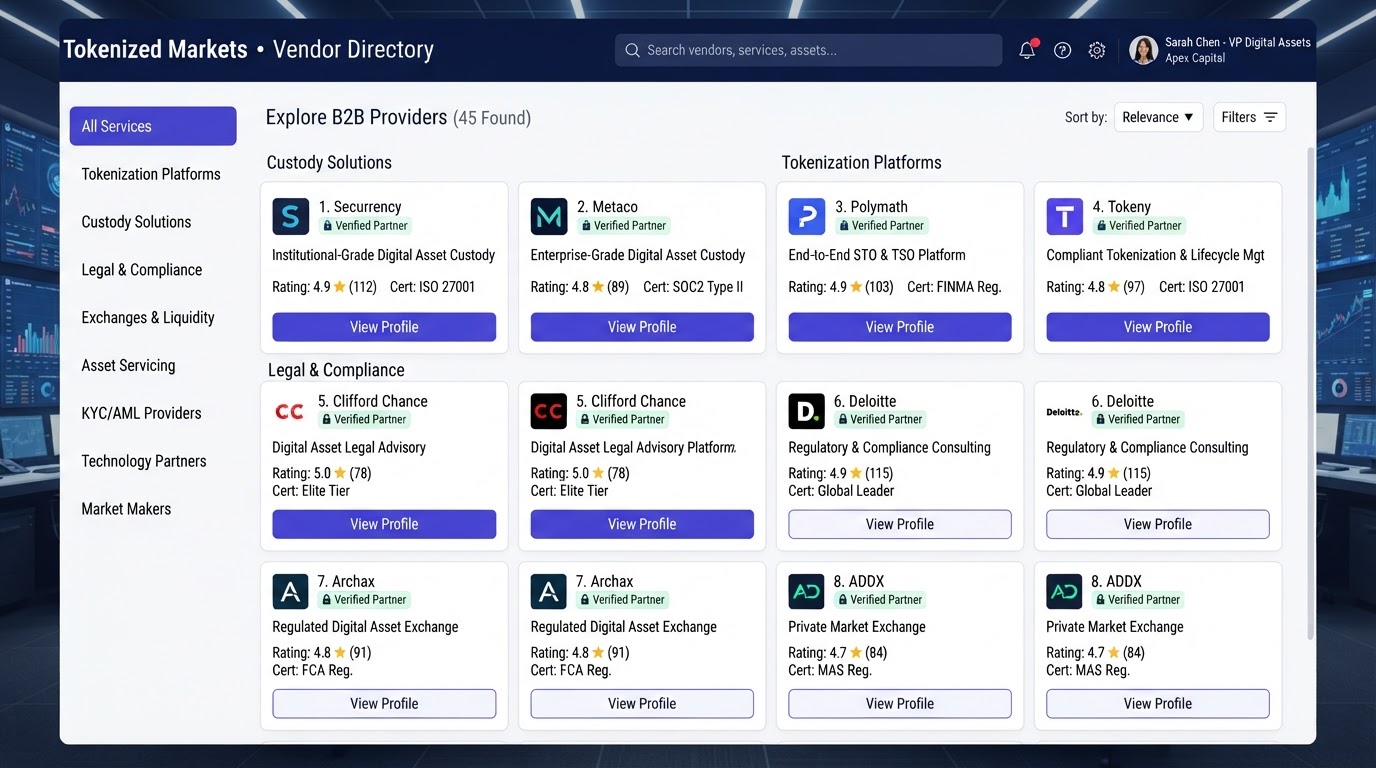Click the Deloitte wordmark logo

[x=1065, y=411]
